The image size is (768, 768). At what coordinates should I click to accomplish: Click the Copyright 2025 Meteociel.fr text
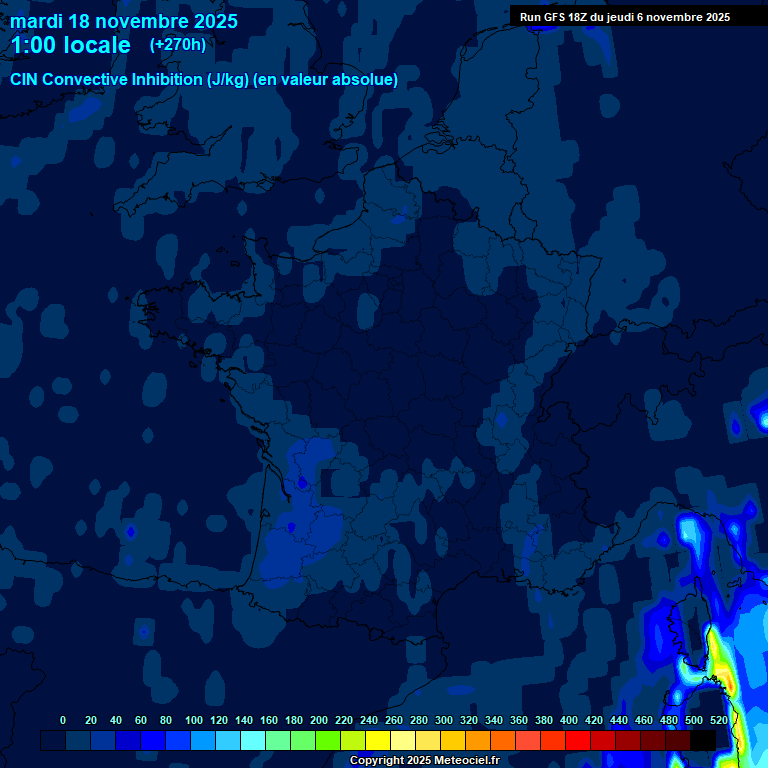tap(424, 761)
